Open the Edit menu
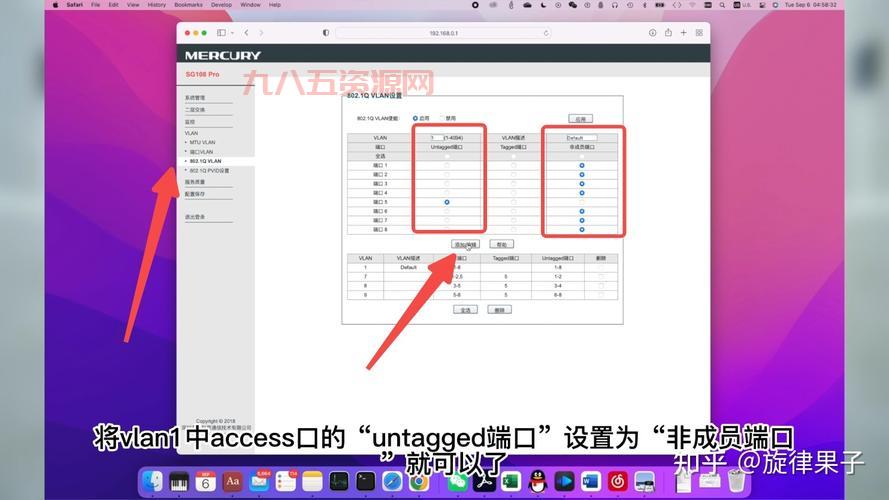The height and width of the screenshot is (500, 889). pos(113,5)
